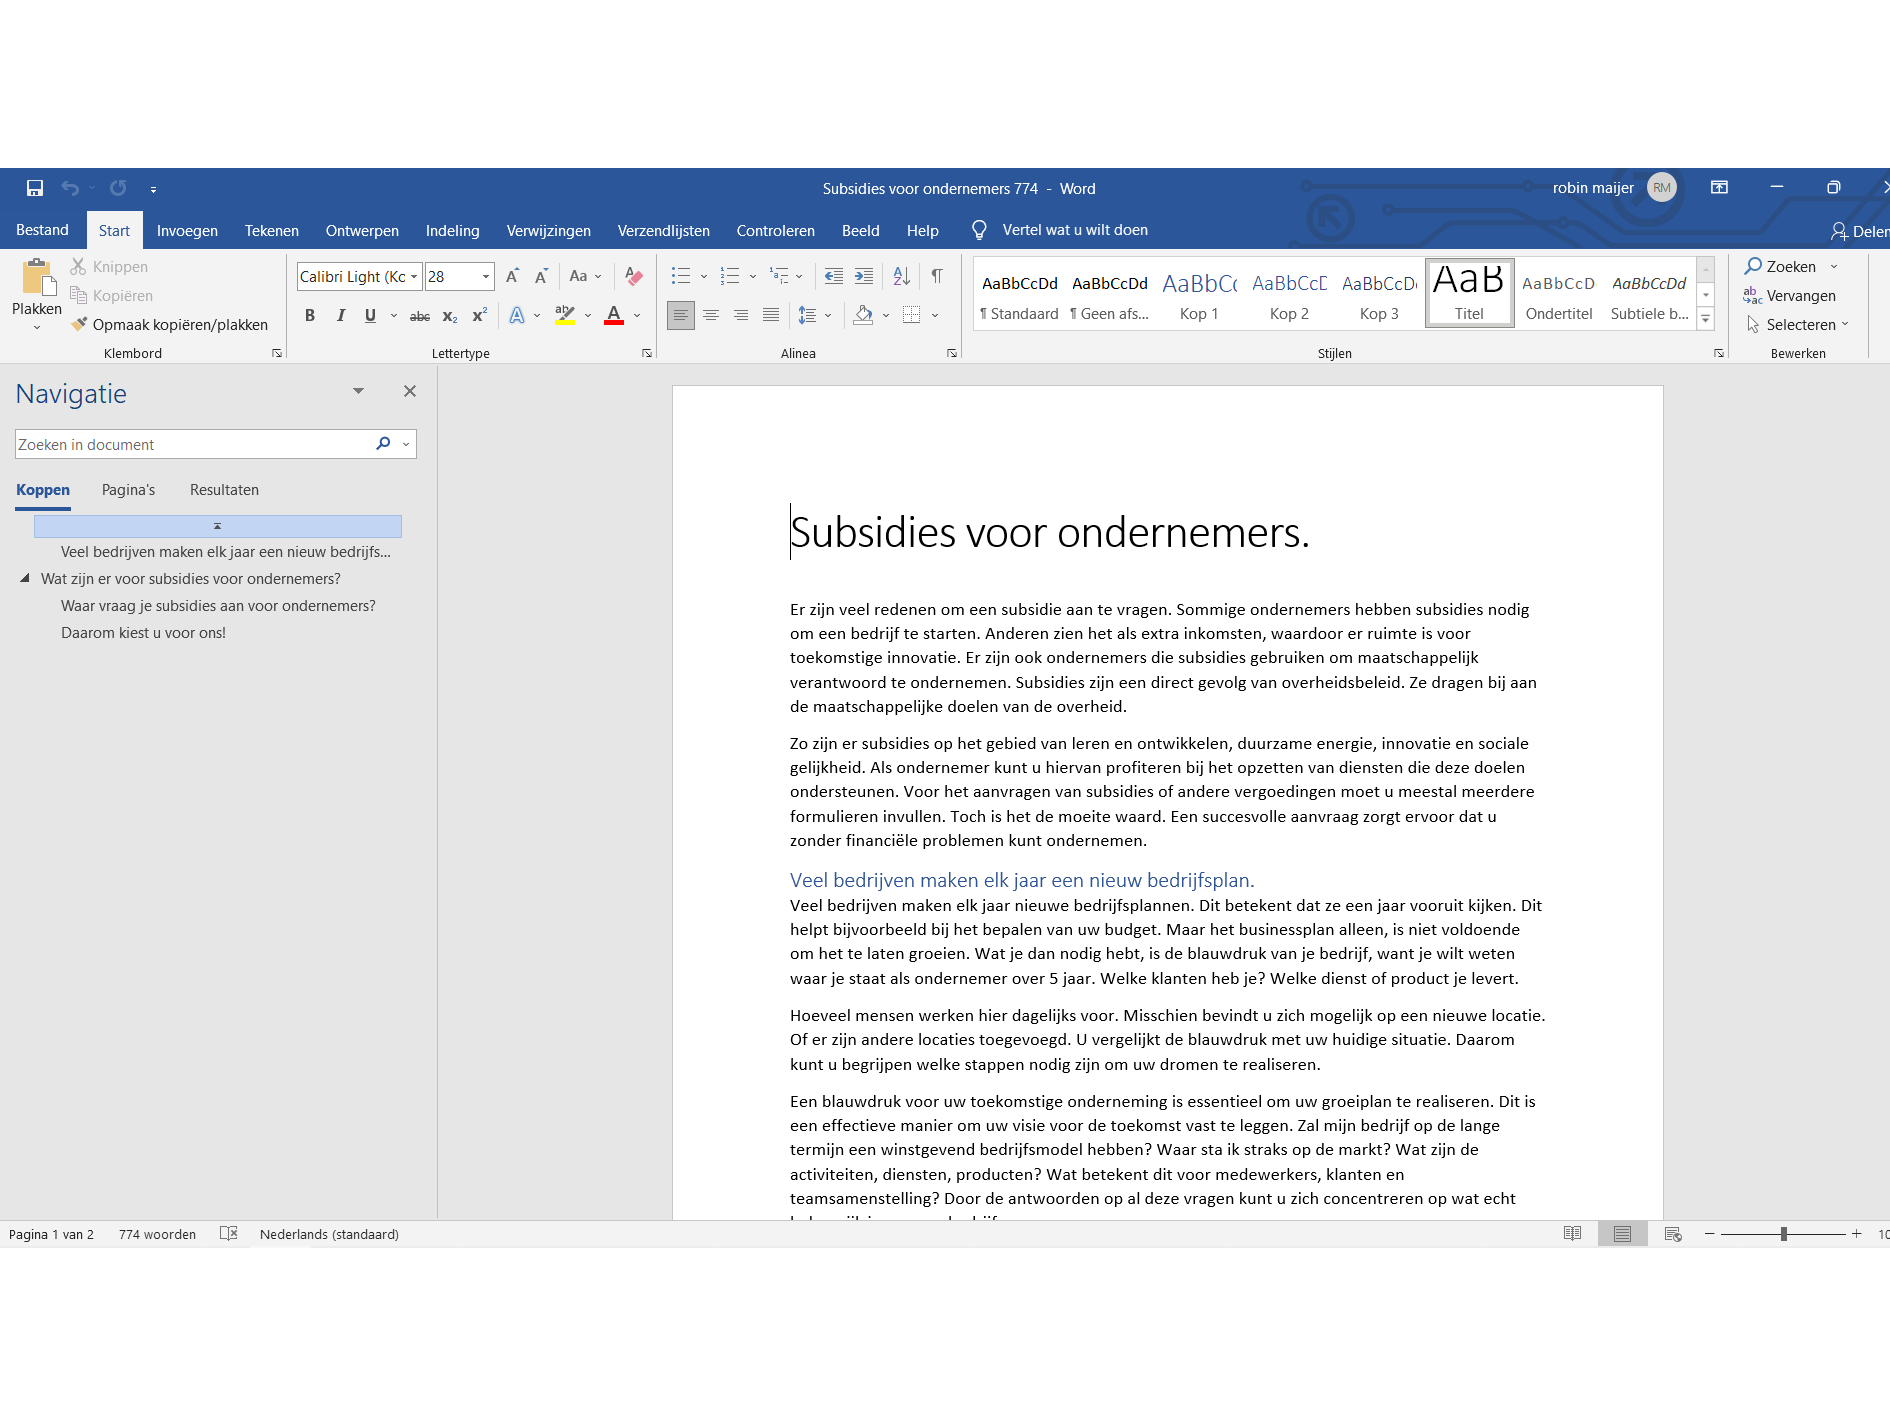Switch to Invoegen tab
The height and width of the screenshot is (1417, 1890).
click(187, 231)
